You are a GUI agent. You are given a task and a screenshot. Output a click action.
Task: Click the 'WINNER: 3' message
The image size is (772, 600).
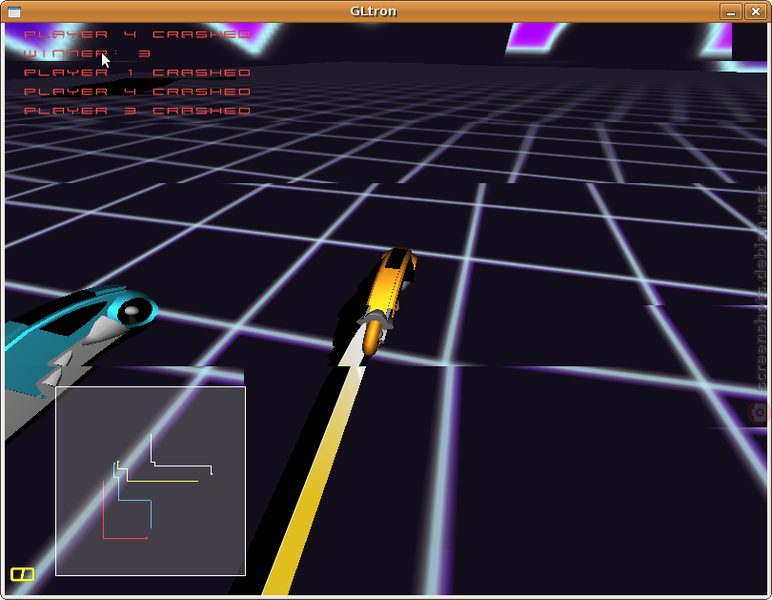pyautogui.click(x=87, y=53)
